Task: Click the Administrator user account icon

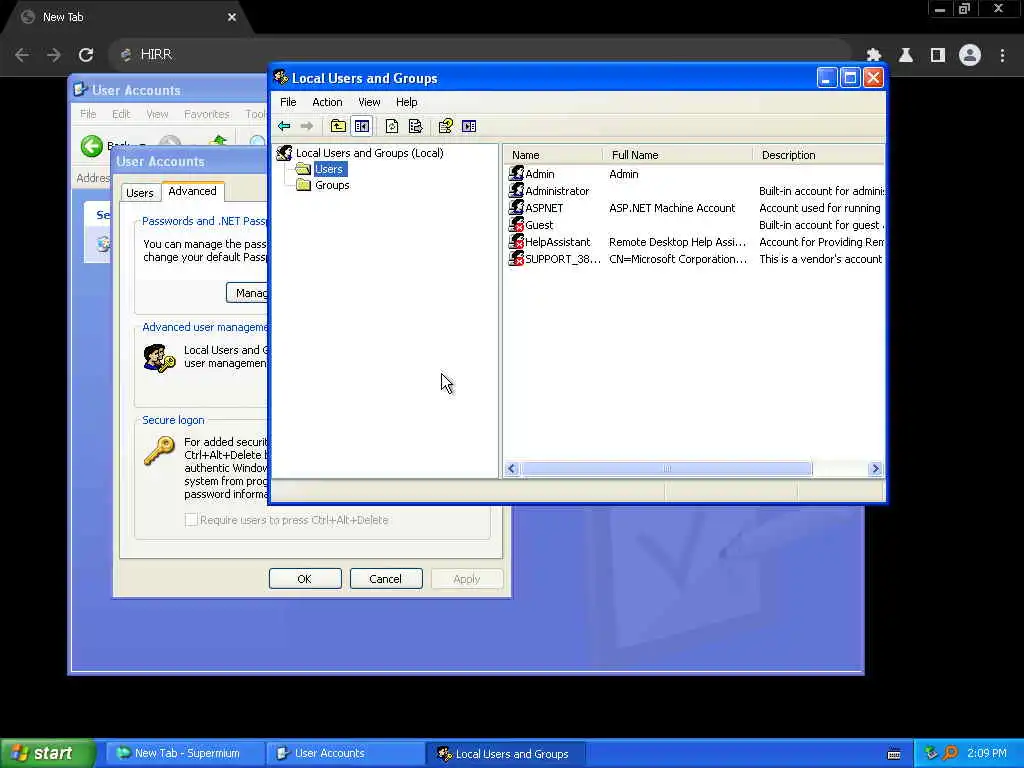Action: tap(516, 191)
